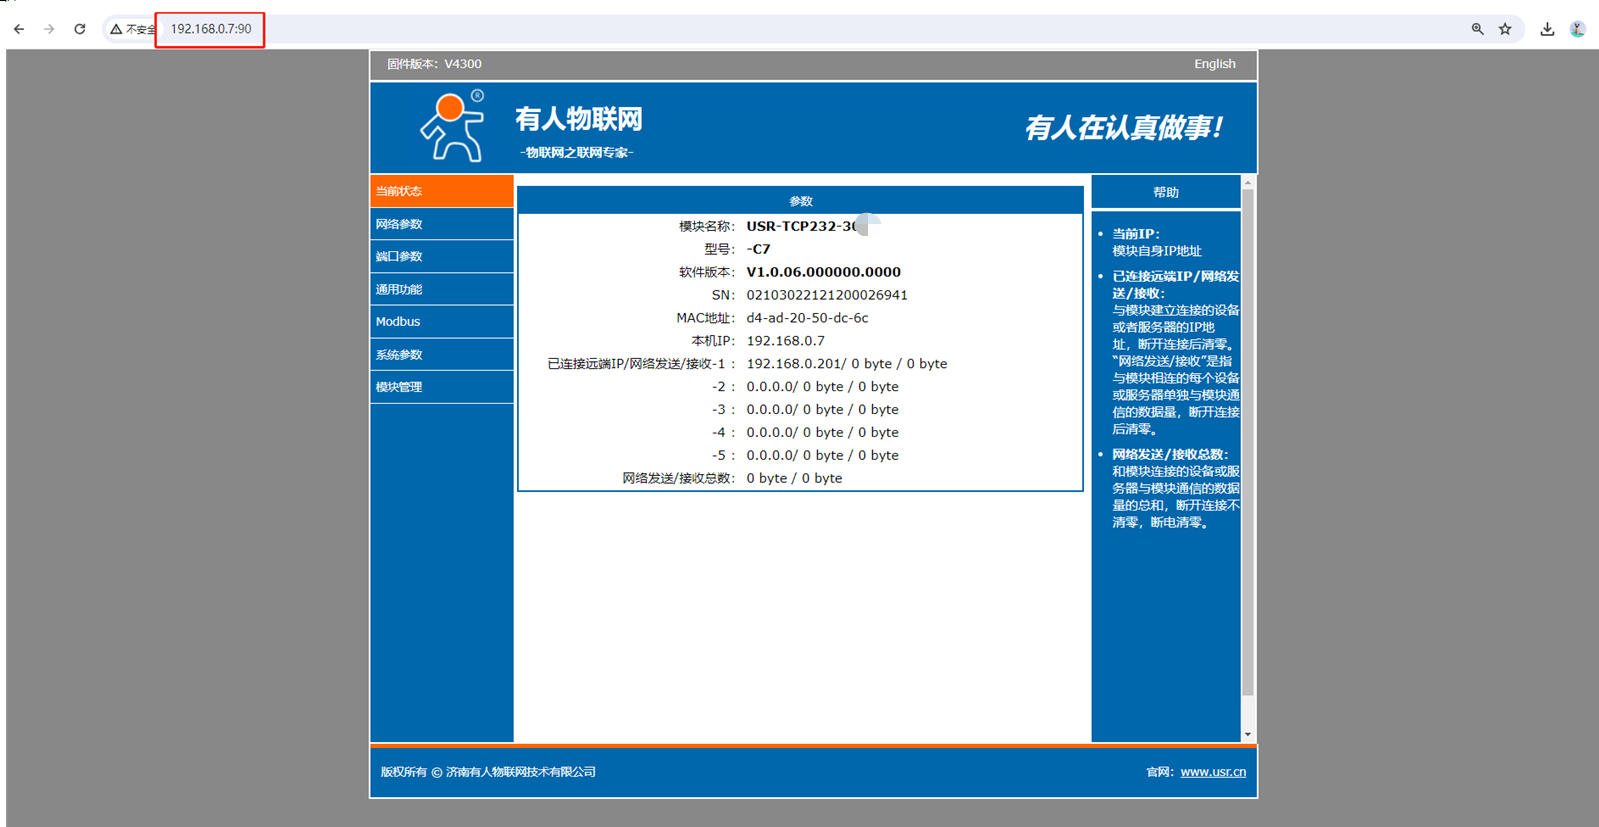Go forward using the browser forward arrow
Viewport: 1599px width, 827px height.
click(x=49, y=29)
